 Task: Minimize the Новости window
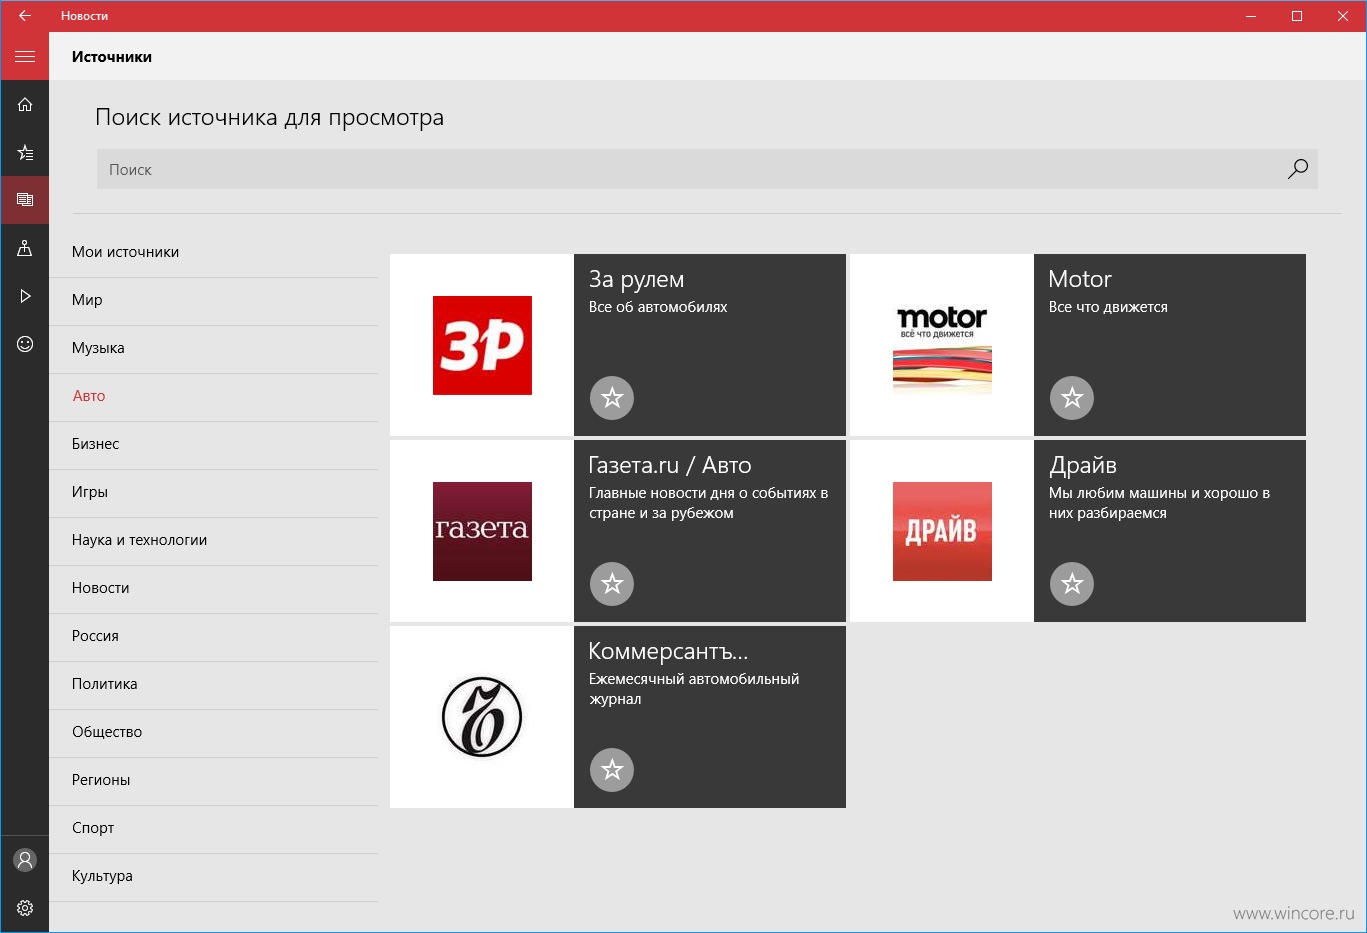point(1251,16)
